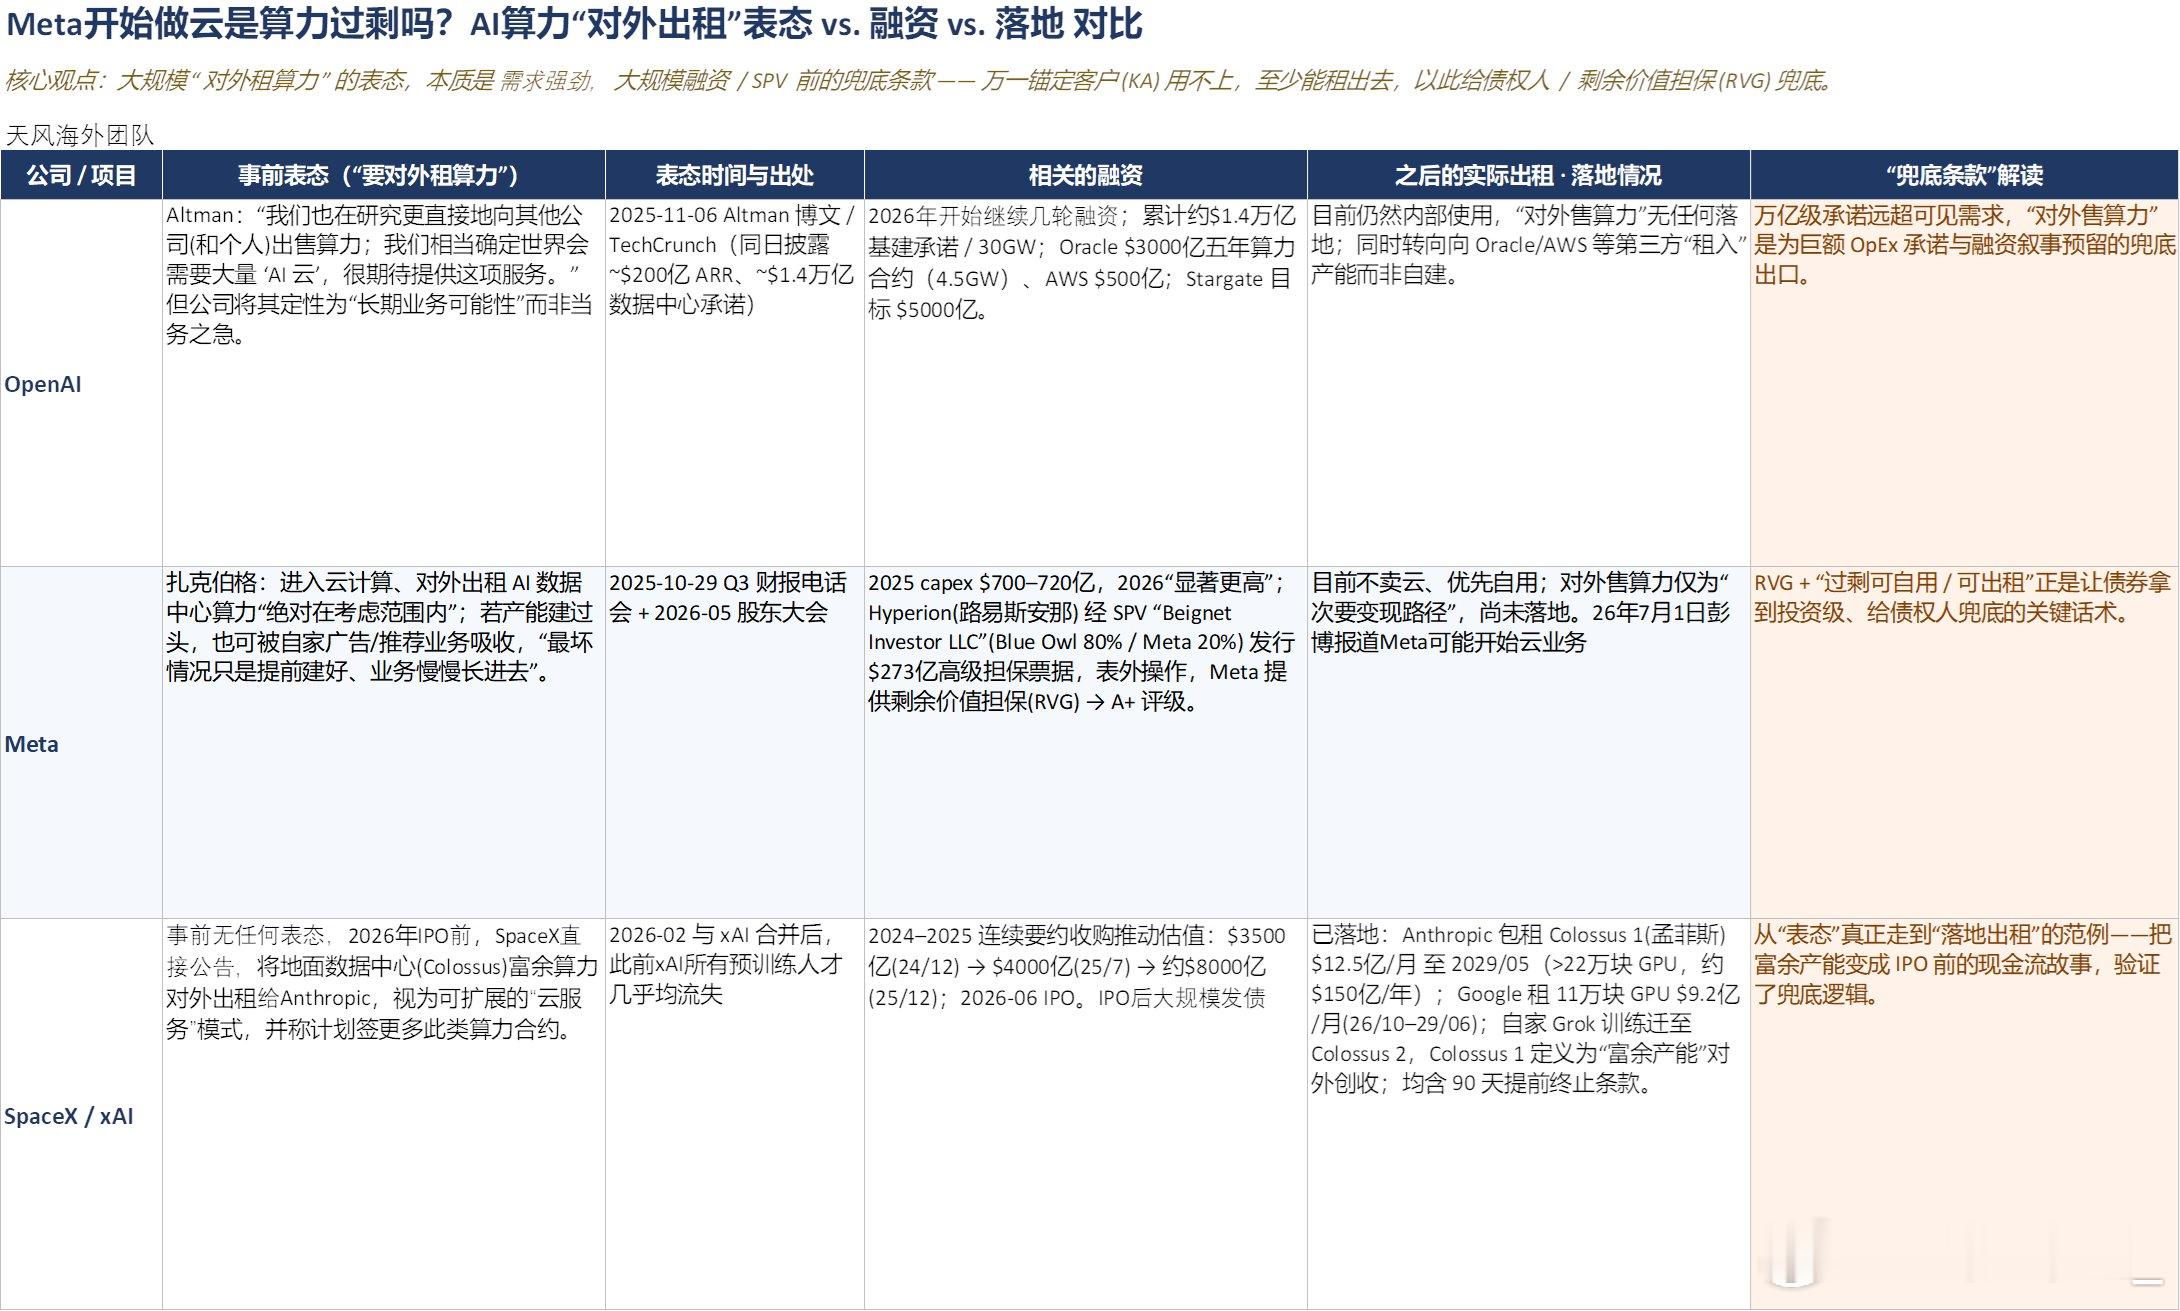Click the cell beginning '2024–2025 连续要约收购'
The width and height of the screenshot is (2180, 1311).
[x=1086, y=1114]
